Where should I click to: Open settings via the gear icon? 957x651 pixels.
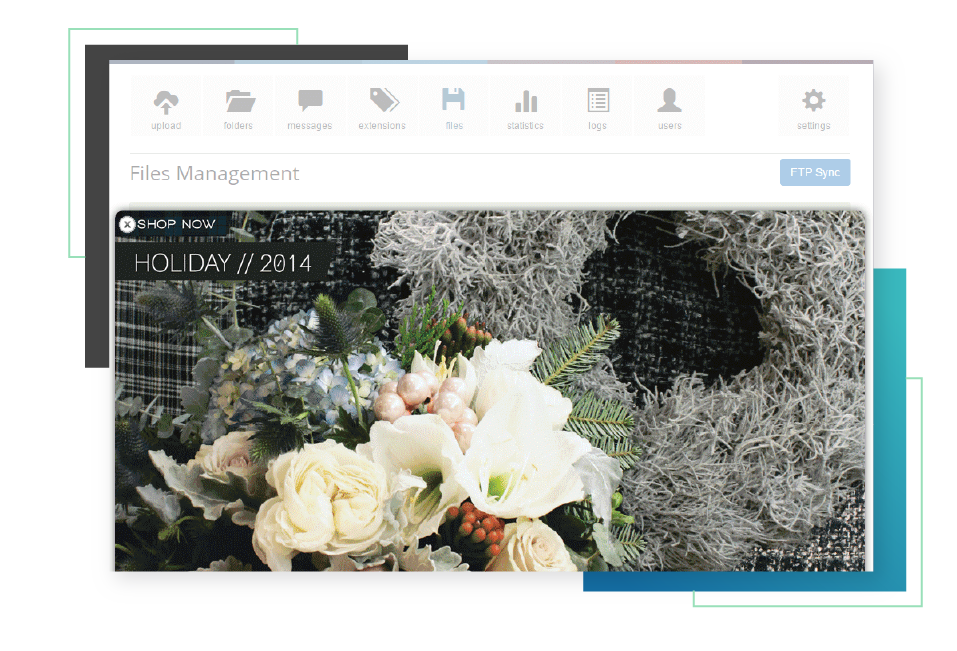click(814, 102)
